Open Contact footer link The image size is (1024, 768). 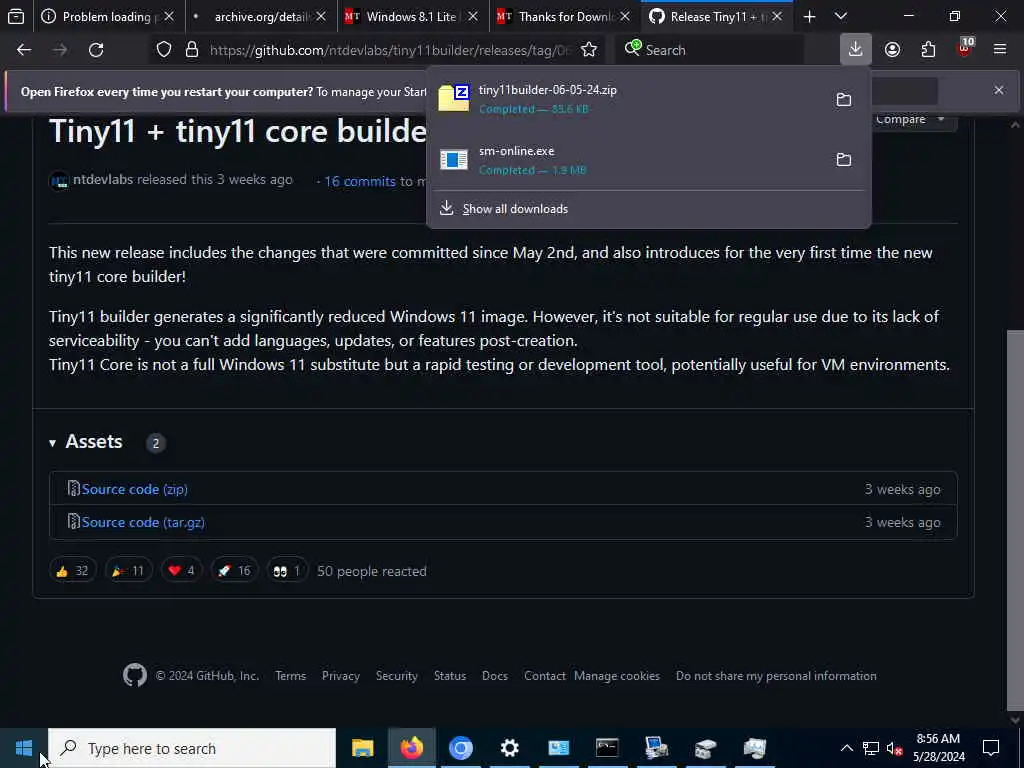click(x=545, y=676)
